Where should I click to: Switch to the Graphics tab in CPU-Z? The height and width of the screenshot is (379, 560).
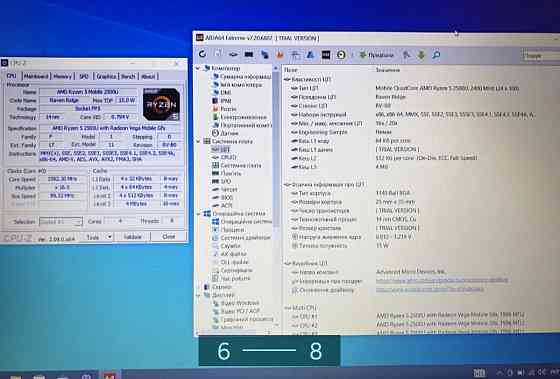pos(106,76)
